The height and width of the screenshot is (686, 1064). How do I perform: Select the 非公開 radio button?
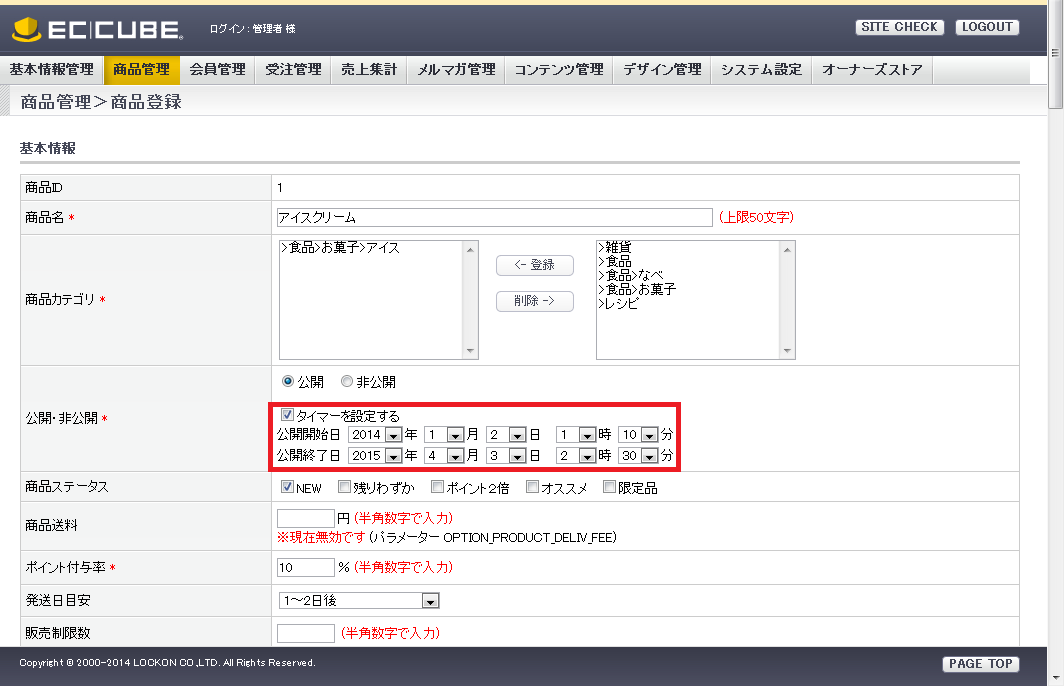point(347,381)
